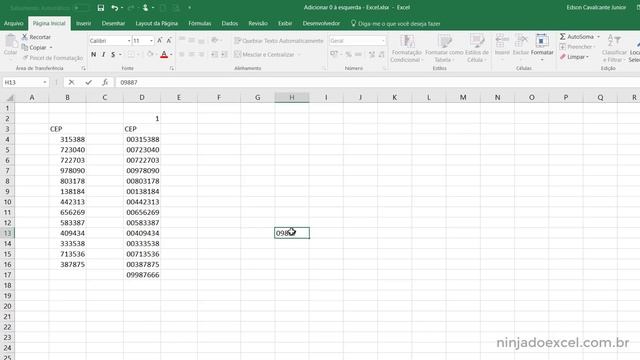Toggle bold N formatting
The height and width of the screenshot is (360, 640).
tap(93, 54)
